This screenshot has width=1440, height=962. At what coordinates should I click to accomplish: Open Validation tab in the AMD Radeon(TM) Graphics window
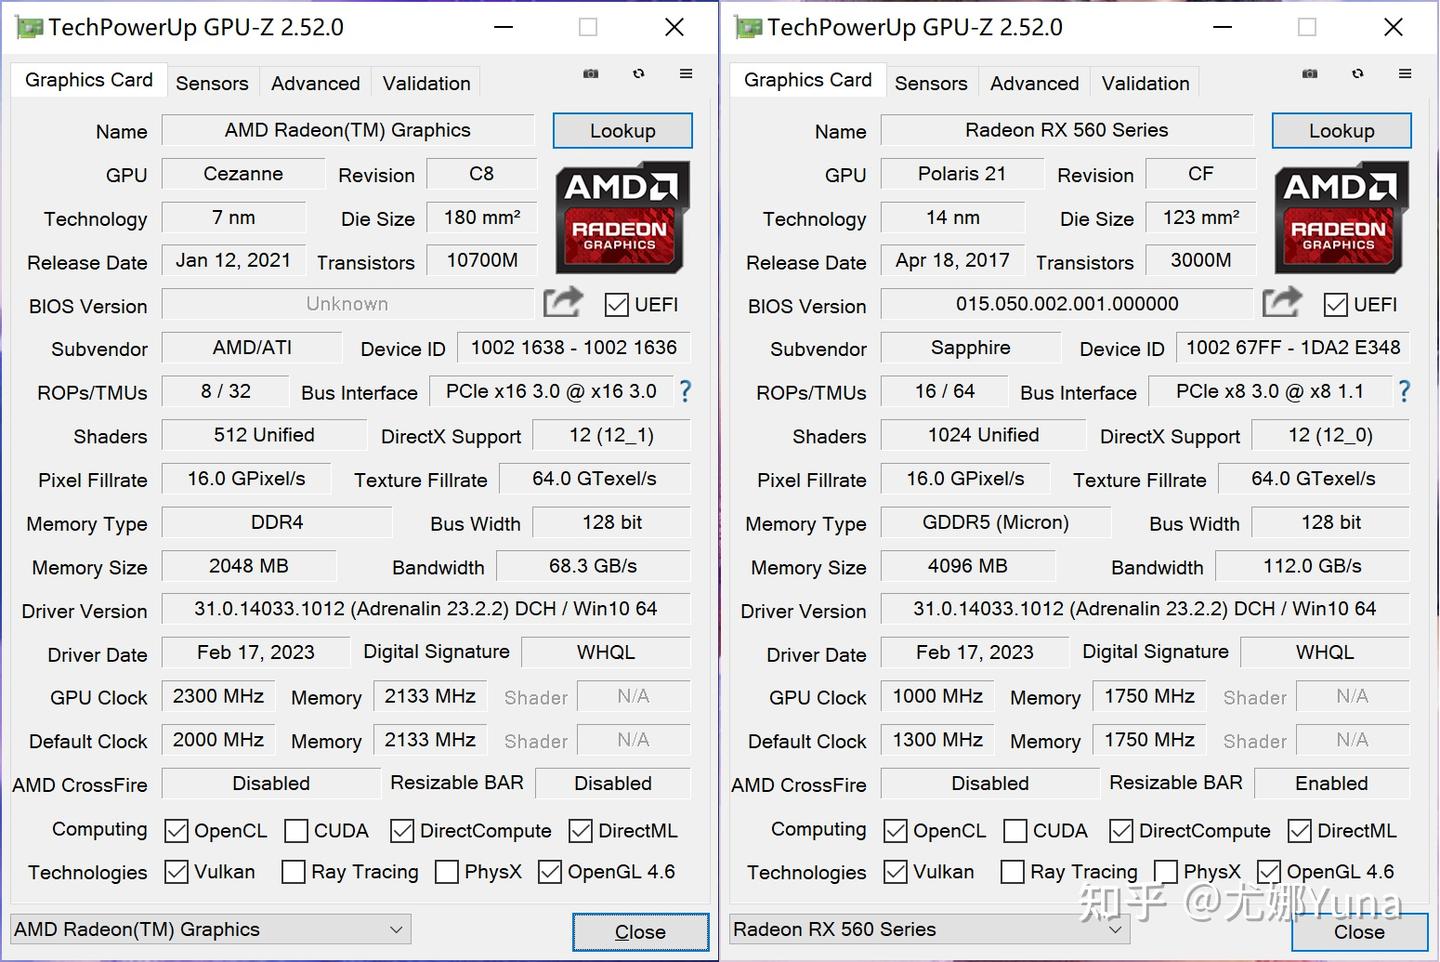426,83
